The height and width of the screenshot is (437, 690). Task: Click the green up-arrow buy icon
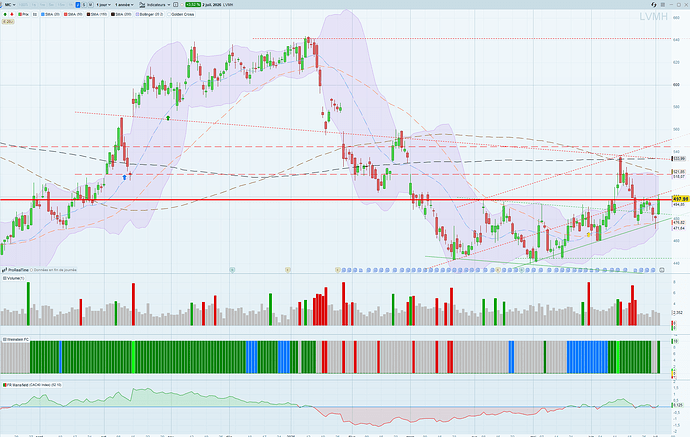pos(5,15)
